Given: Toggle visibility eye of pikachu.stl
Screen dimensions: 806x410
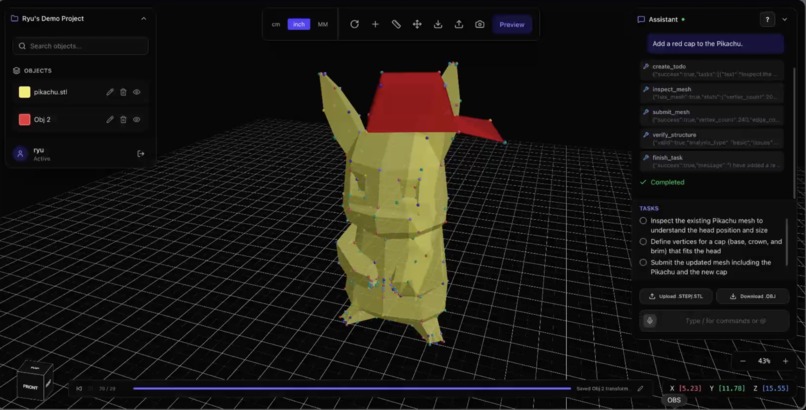Looking at the screenshot, I should (x=137, y=92).
